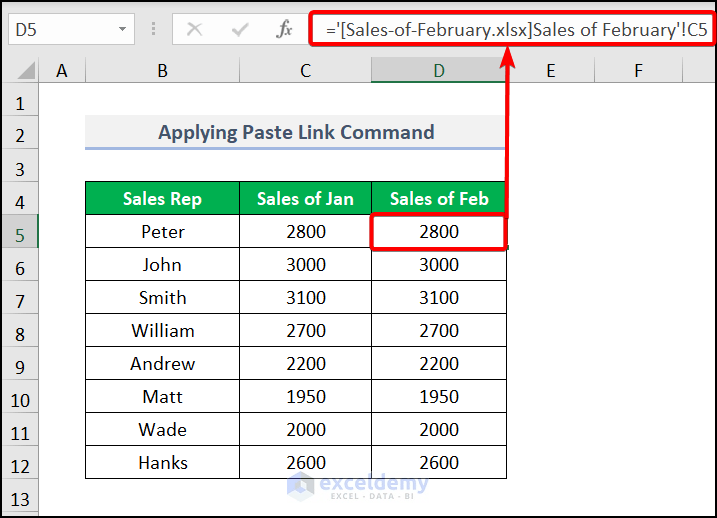The height and width of the screenshot is (518, 717).
Task: Click Hanks' Sales of Jan value 2600
Action: 305,462
